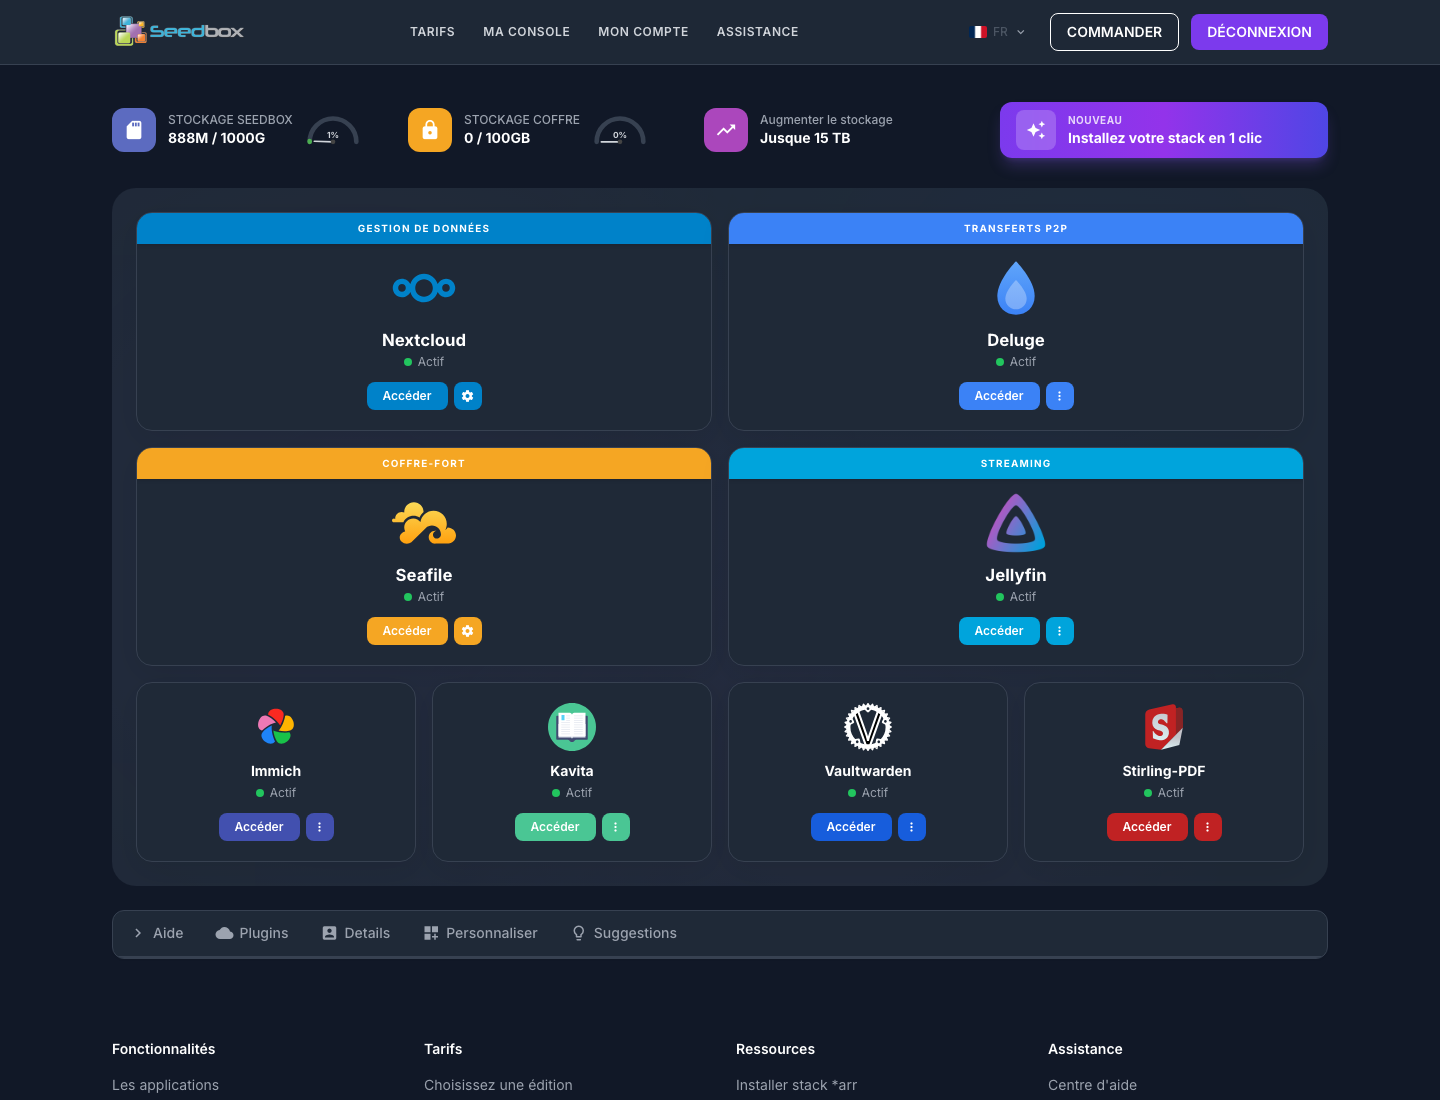Click Accéder for Vaultwarden
This screenshot has height=1100, width=1440.
(x=851, y=827)
